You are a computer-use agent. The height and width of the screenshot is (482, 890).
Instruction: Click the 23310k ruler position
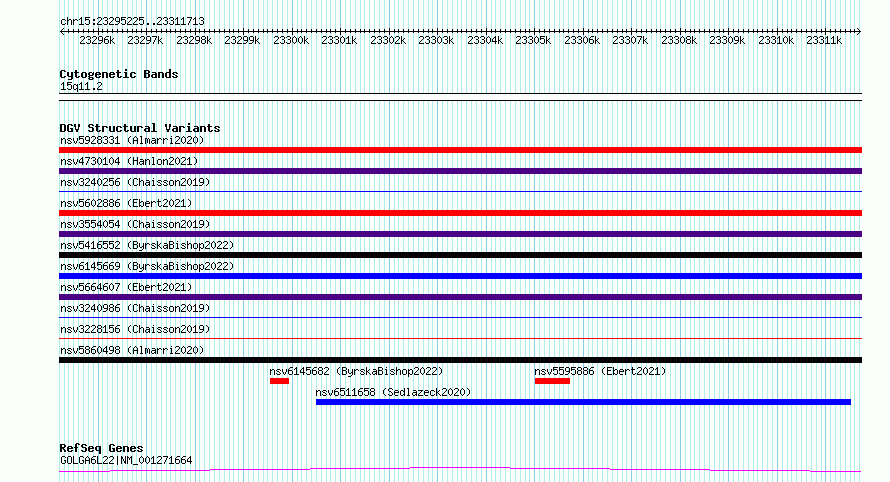776,40
